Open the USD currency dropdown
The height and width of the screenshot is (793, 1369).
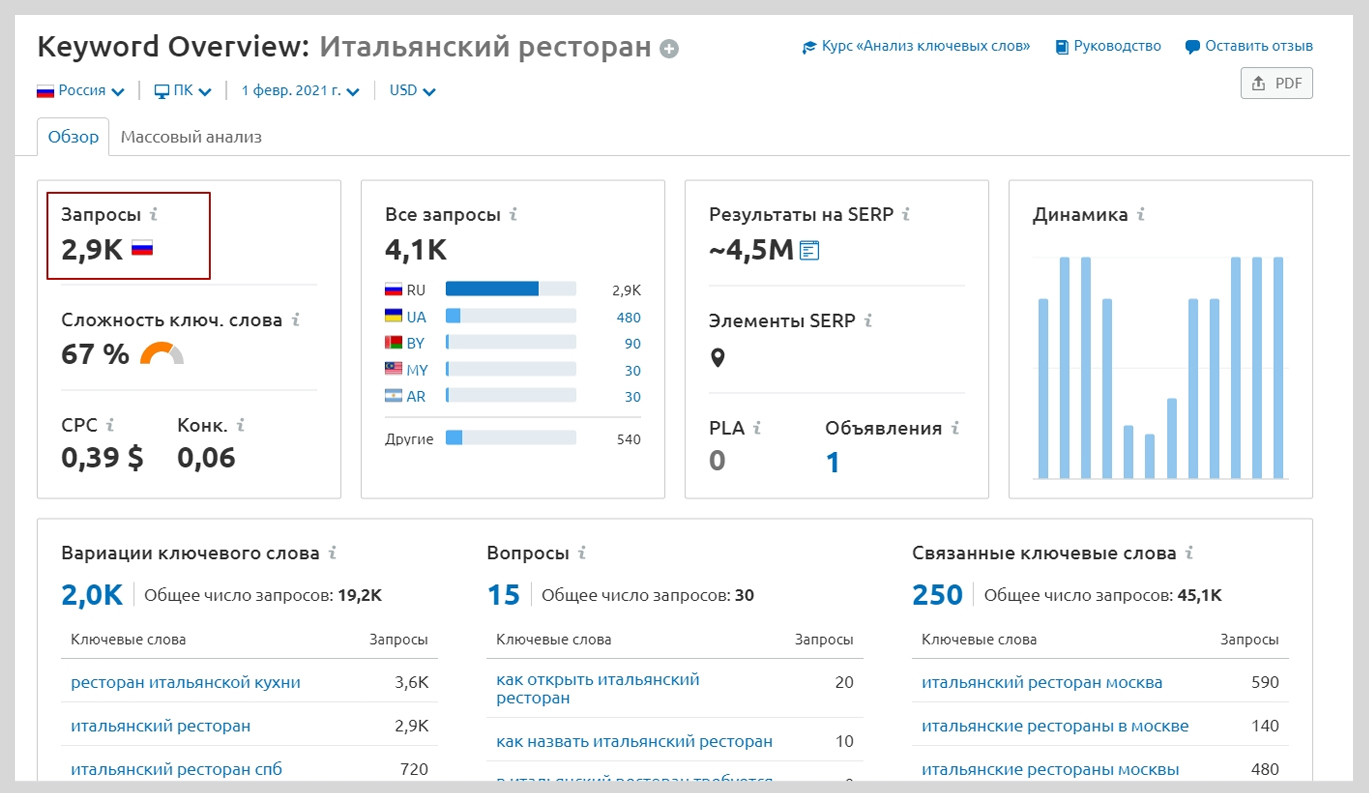point(412,90)
